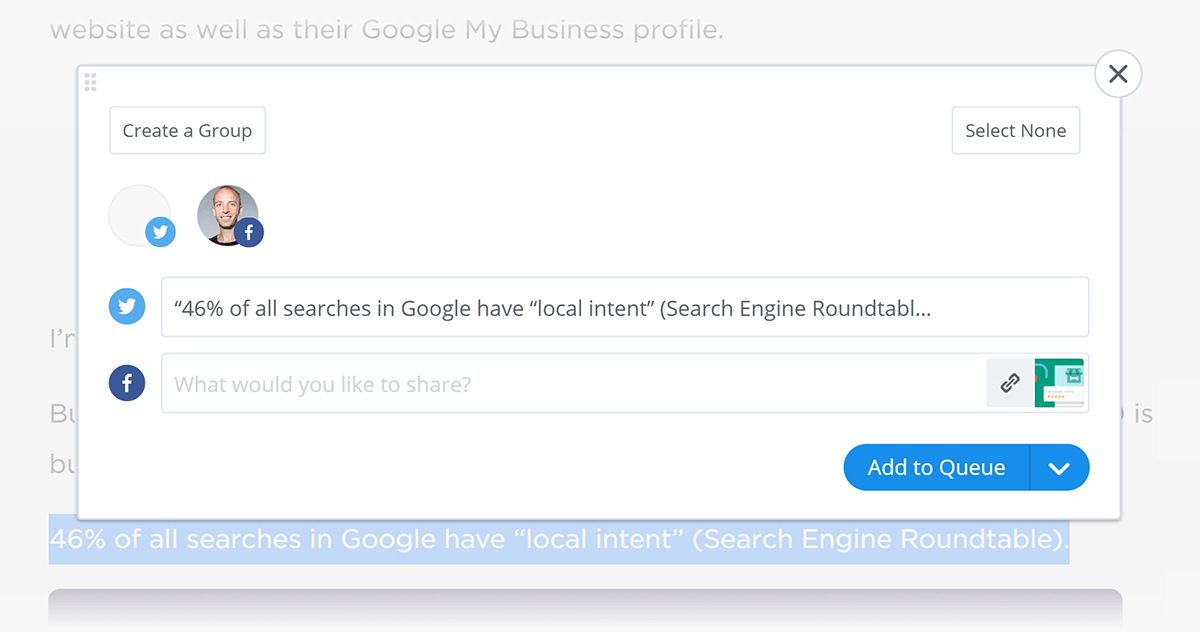1200x632 pixels.
Task: Click the 'Google My Business profile' paragraph
Action: [386, 30]
